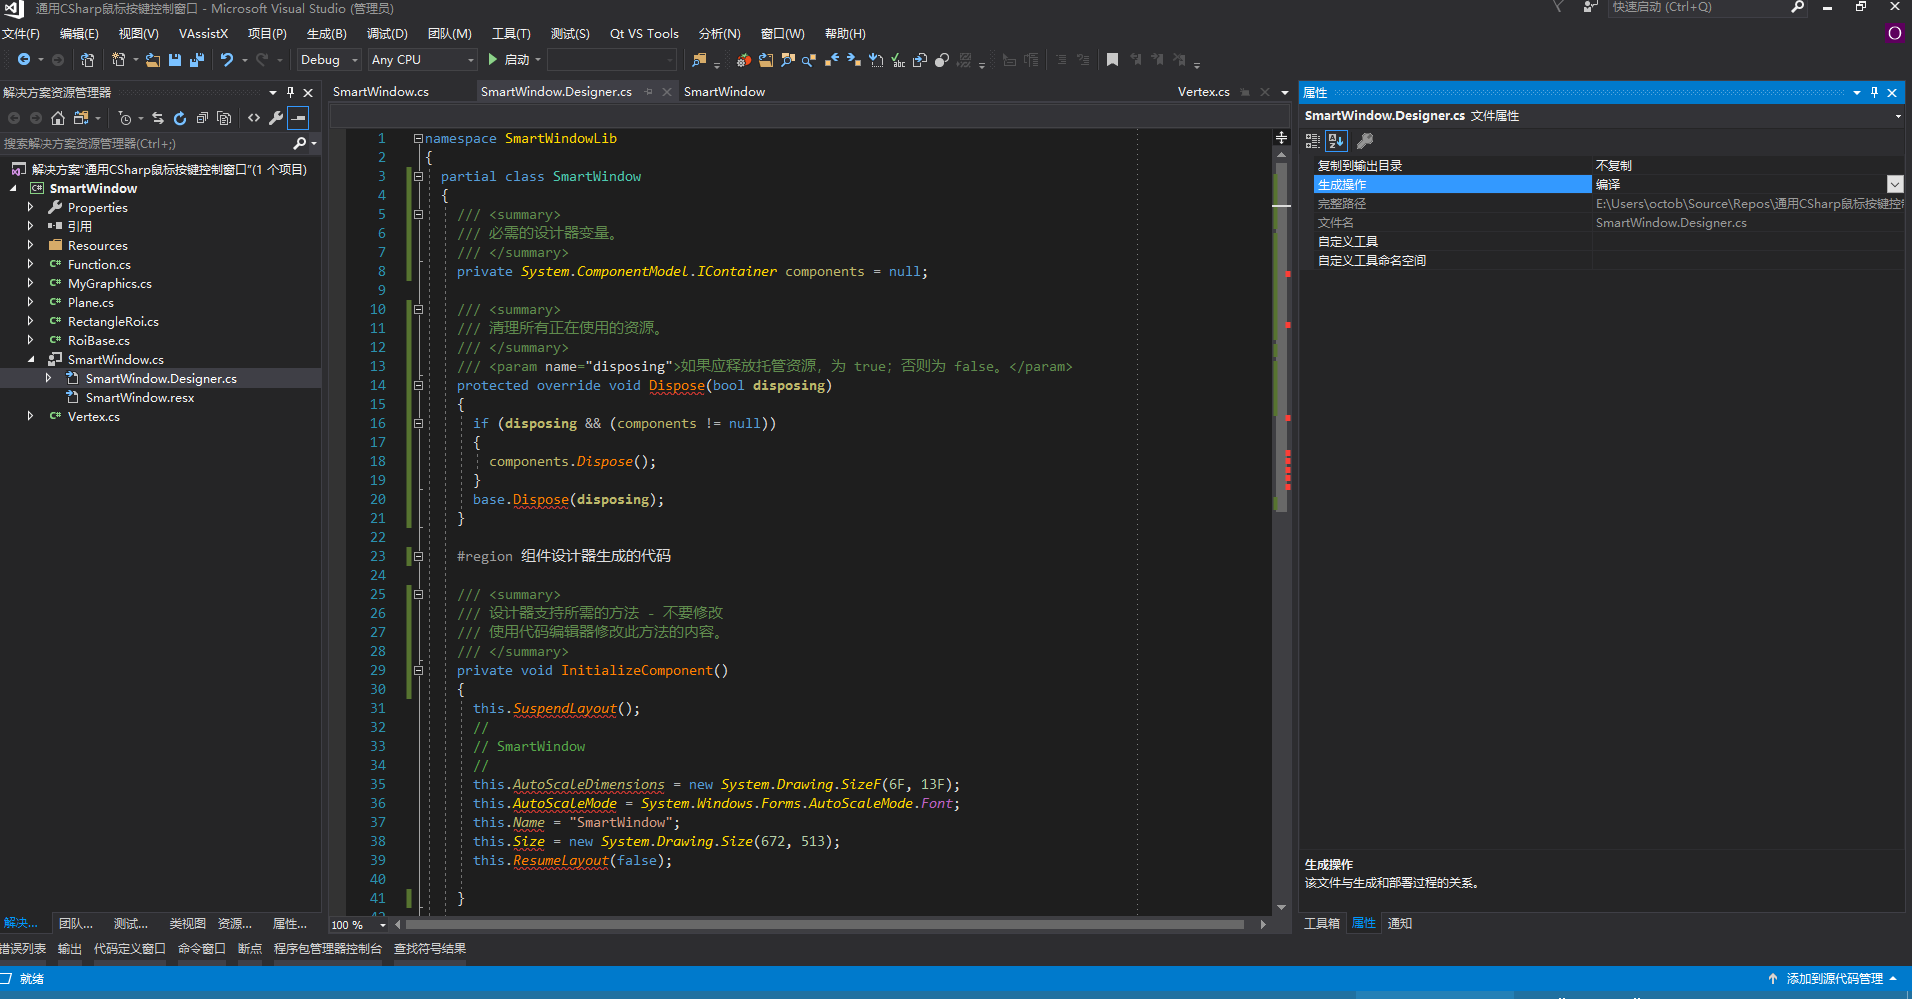Toggle Preview Selected Items in Solution Explorer
This screenshot has width=1912, height=999.
[x=298, y=118]
